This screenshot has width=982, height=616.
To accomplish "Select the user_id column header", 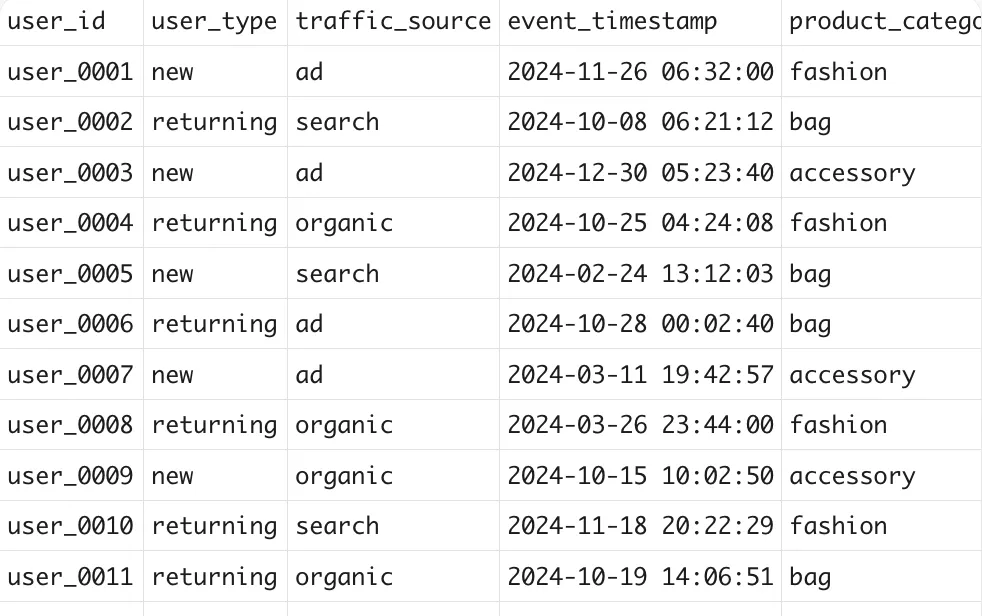I will (71, 22).
